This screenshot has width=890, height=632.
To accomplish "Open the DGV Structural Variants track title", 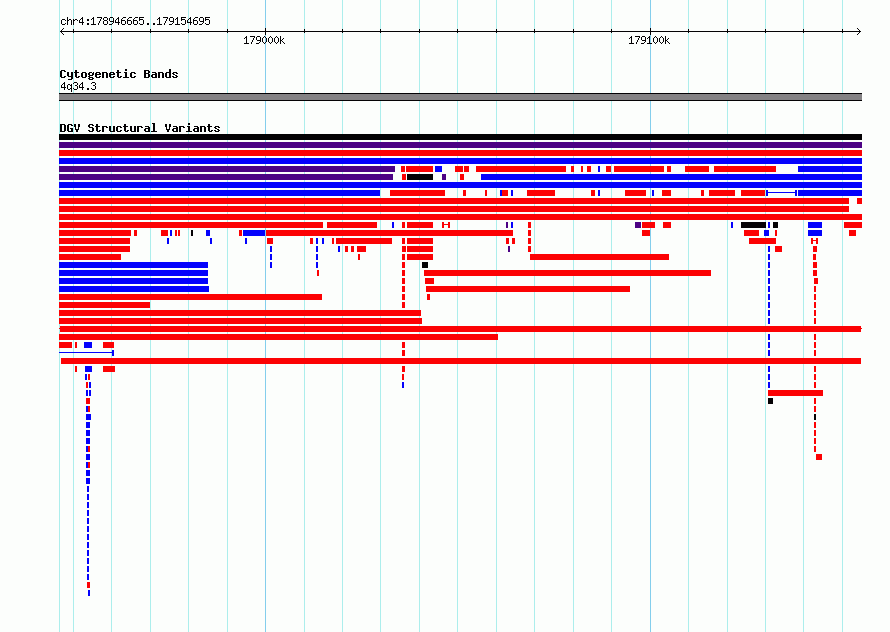I will [x=140, y=128].
